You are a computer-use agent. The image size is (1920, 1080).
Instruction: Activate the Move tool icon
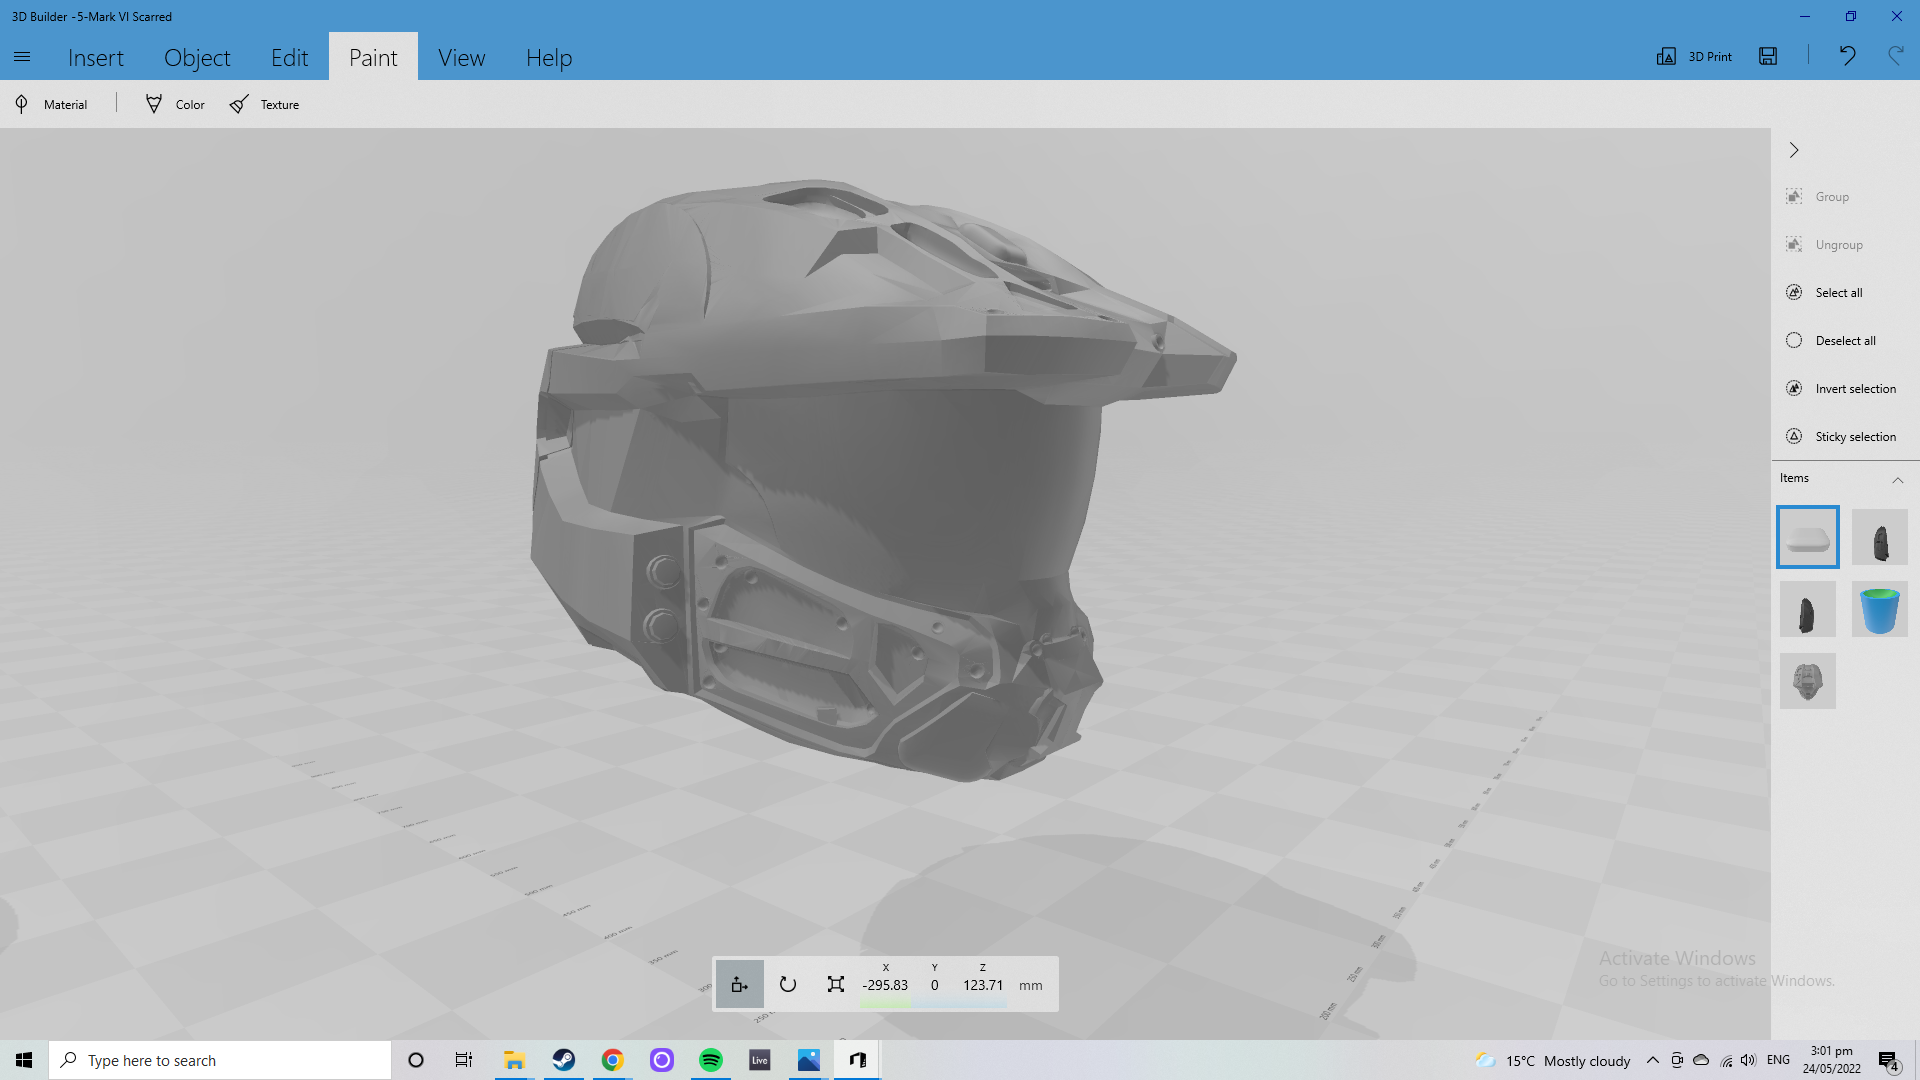[740, 984]
